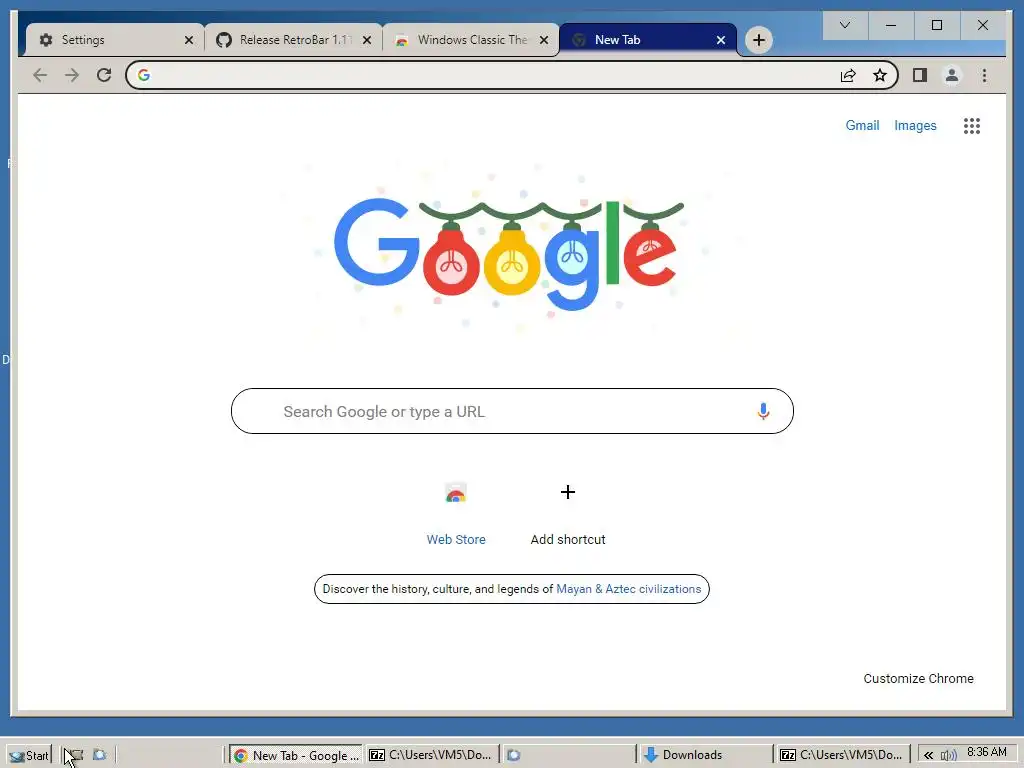Viewport: 1024px width, 768px height.
Task: Share this page icon in address bar
Action: click(848, 76)
